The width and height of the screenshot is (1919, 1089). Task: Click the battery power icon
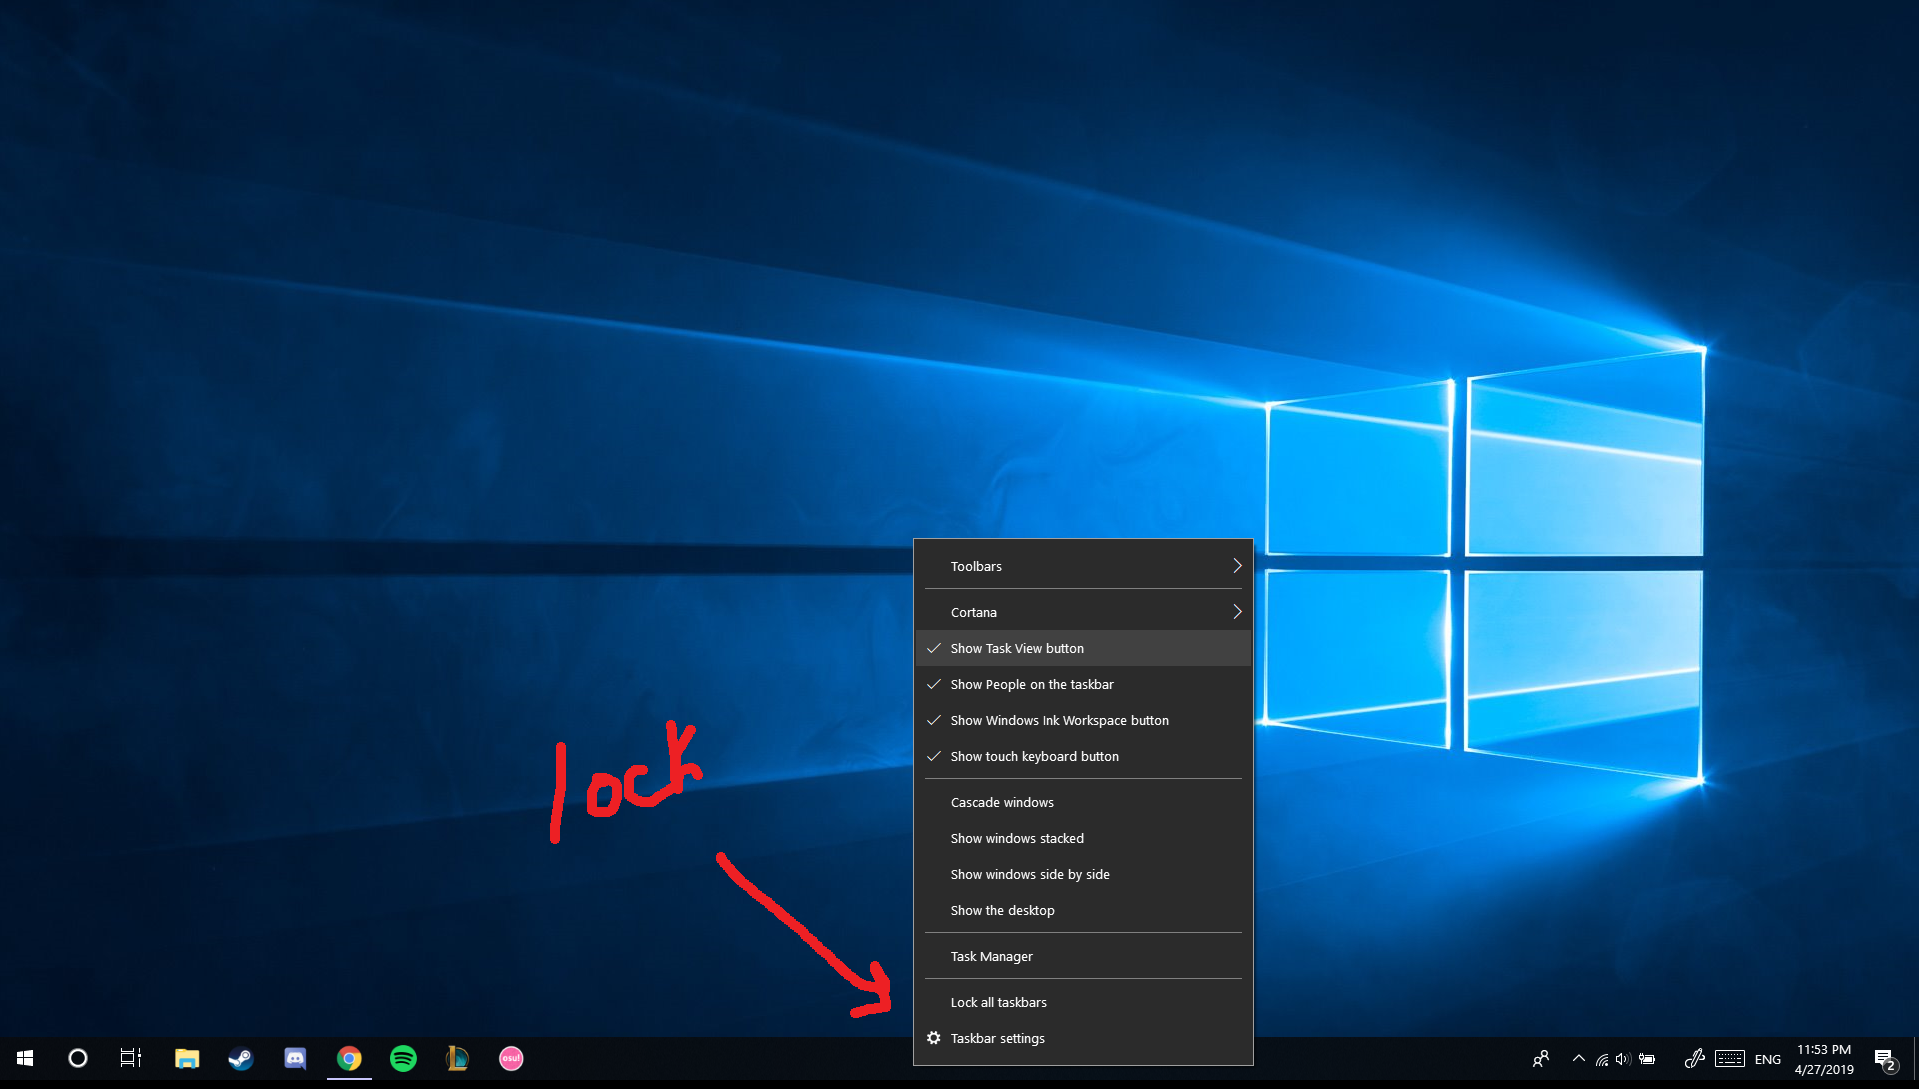pos(1647,1059)
